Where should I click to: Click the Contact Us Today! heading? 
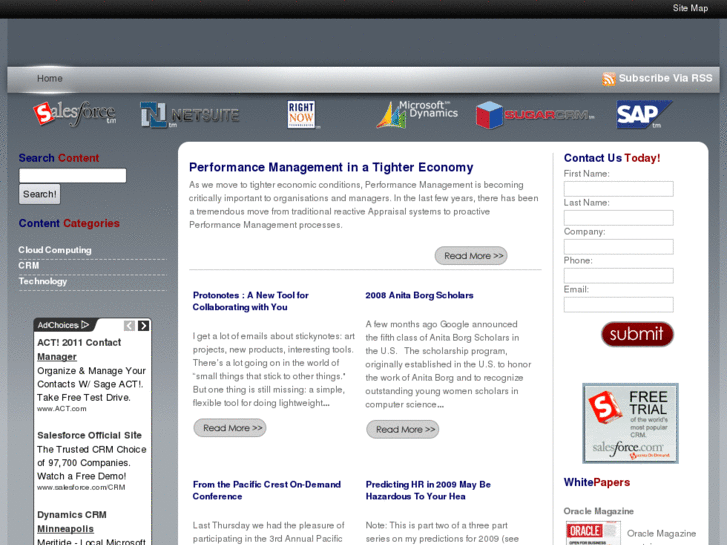pos(612,158)
